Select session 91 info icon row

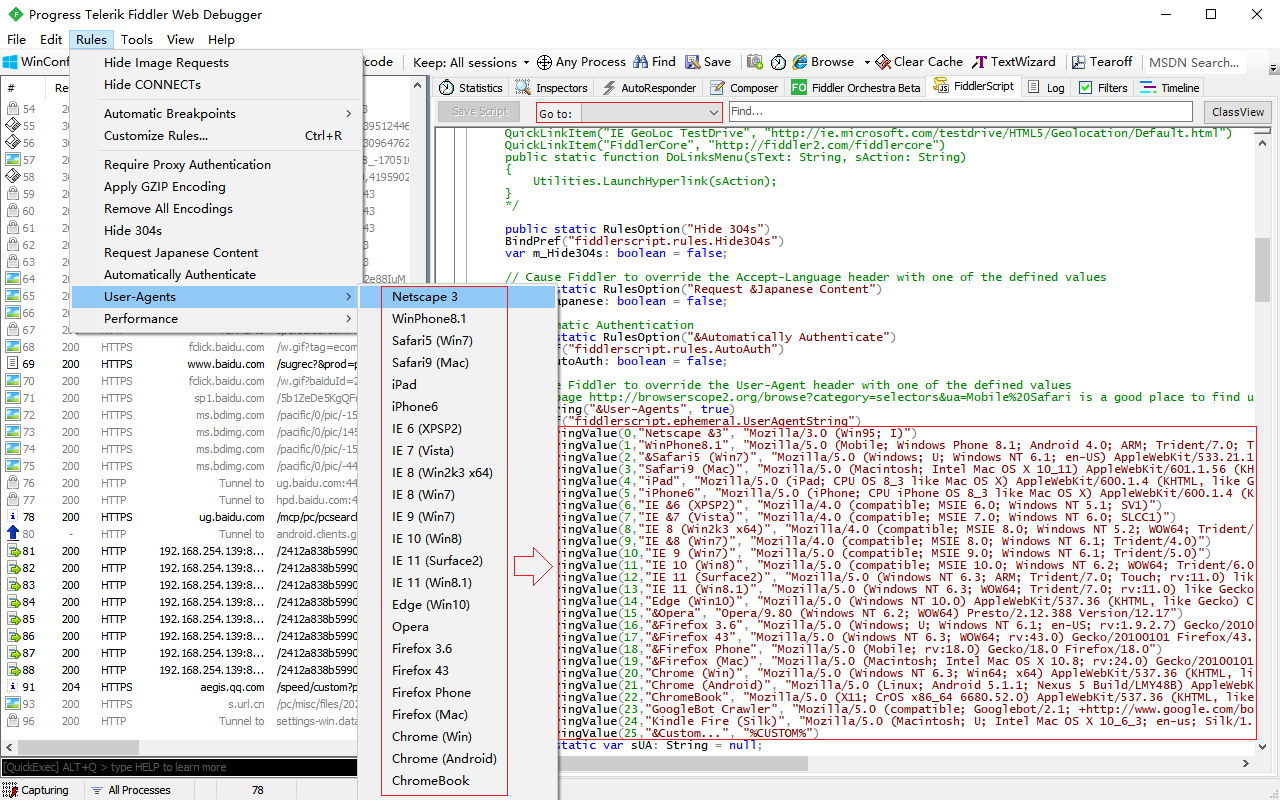14,687
